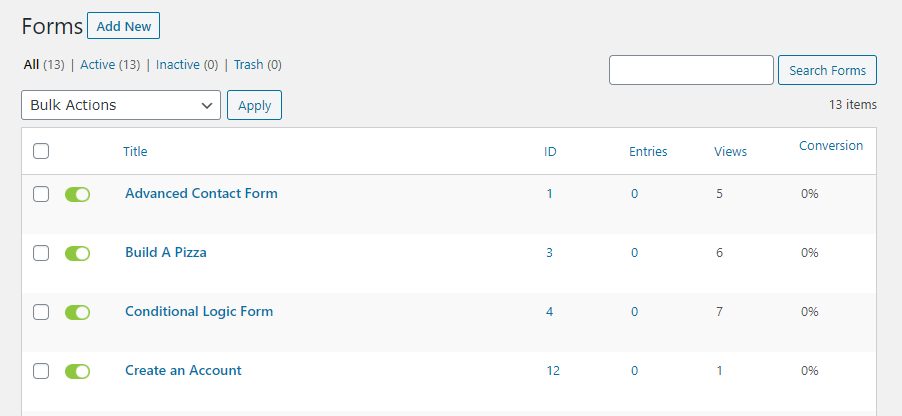Check the select-all checkbox in table header
The width and height of the screenshot is (902, 416).
coord(41,151)
